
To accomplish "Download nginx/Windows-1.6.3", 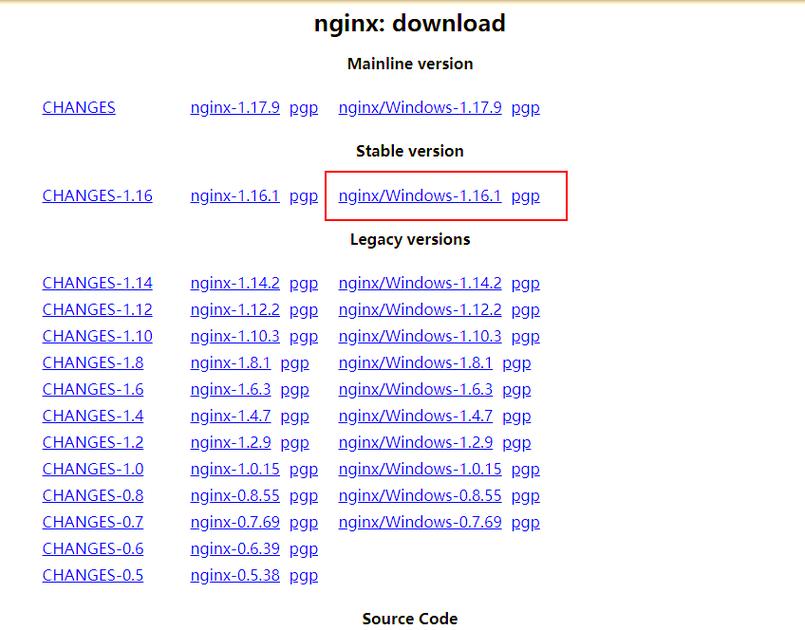I will click(415, 390).
